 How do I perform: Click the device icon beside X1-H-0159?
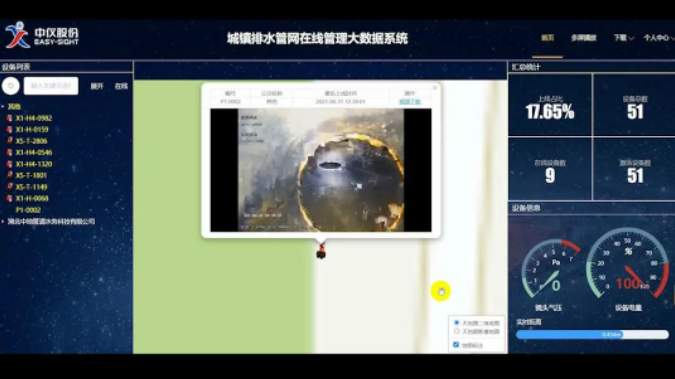click(x=9, y=129)
